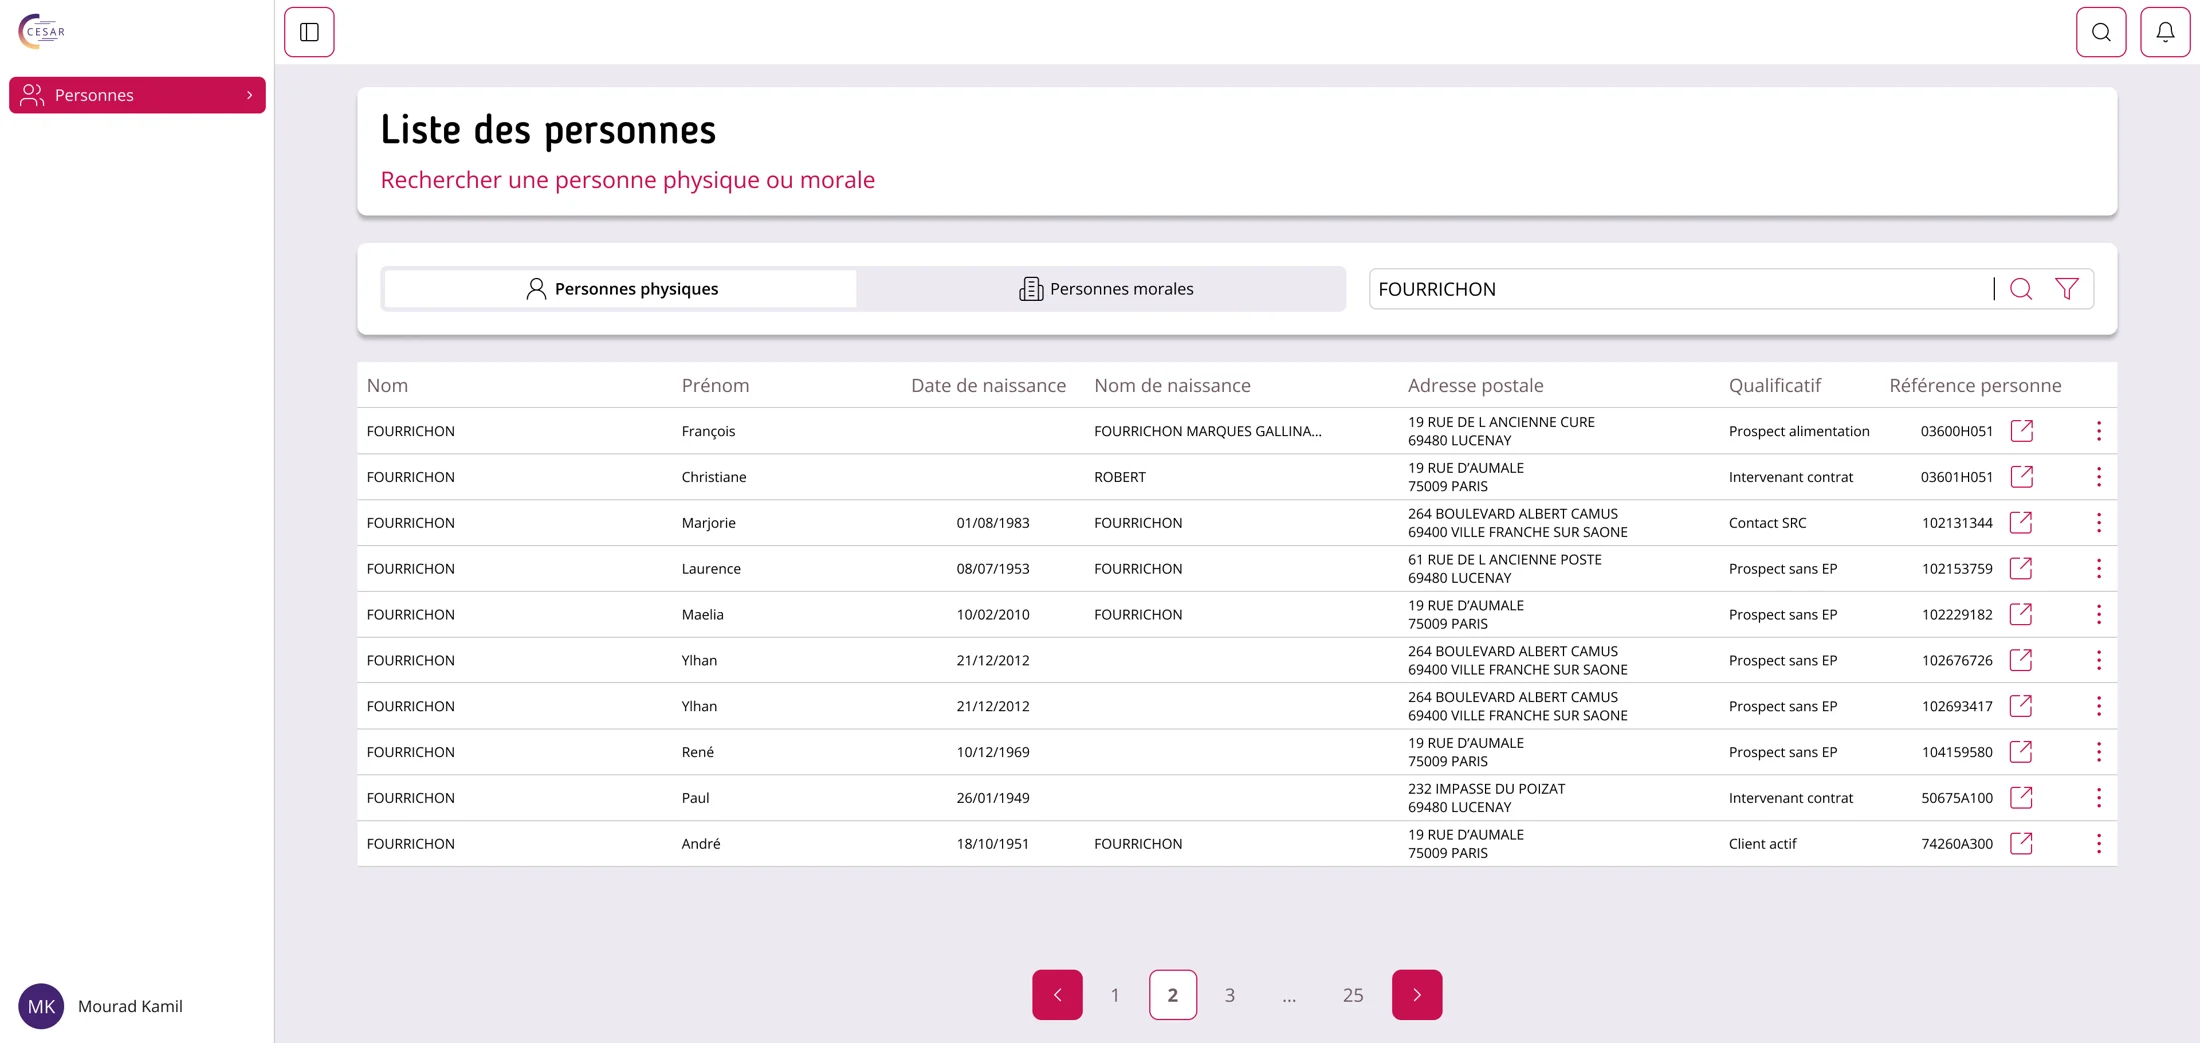
Task: Expand Personnes sidebar chevron
Action: coord(249,95)
